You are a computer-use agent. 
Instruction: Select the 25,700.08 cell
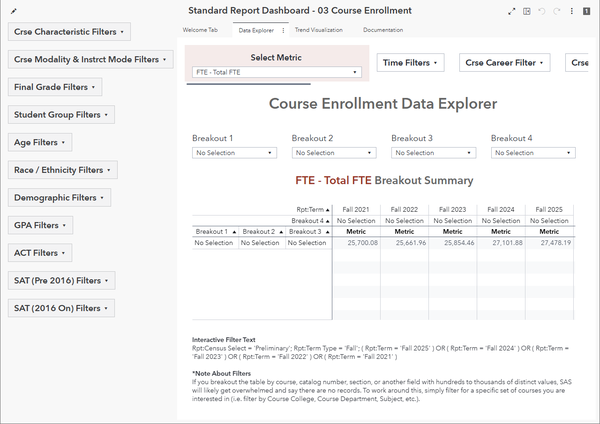tap(357, 243)
